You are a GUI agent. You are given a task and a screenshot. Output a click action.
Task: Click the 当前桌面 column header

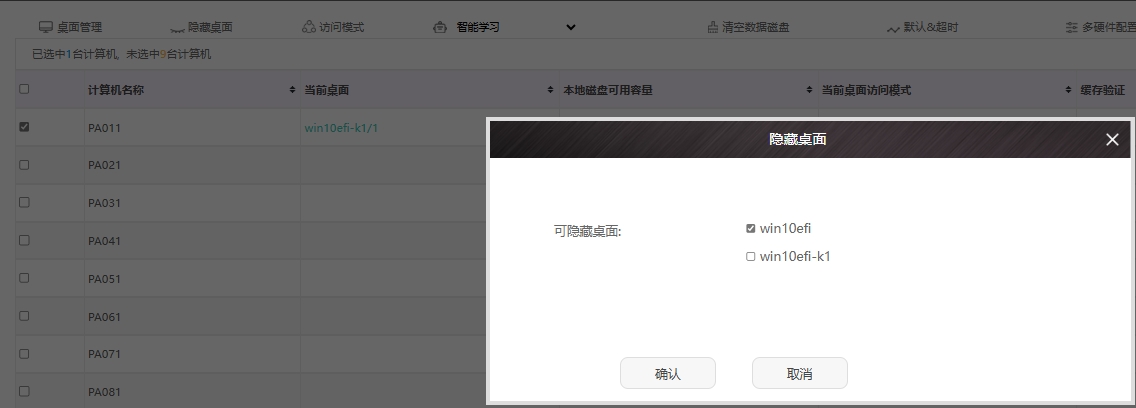tap(327, 90)
